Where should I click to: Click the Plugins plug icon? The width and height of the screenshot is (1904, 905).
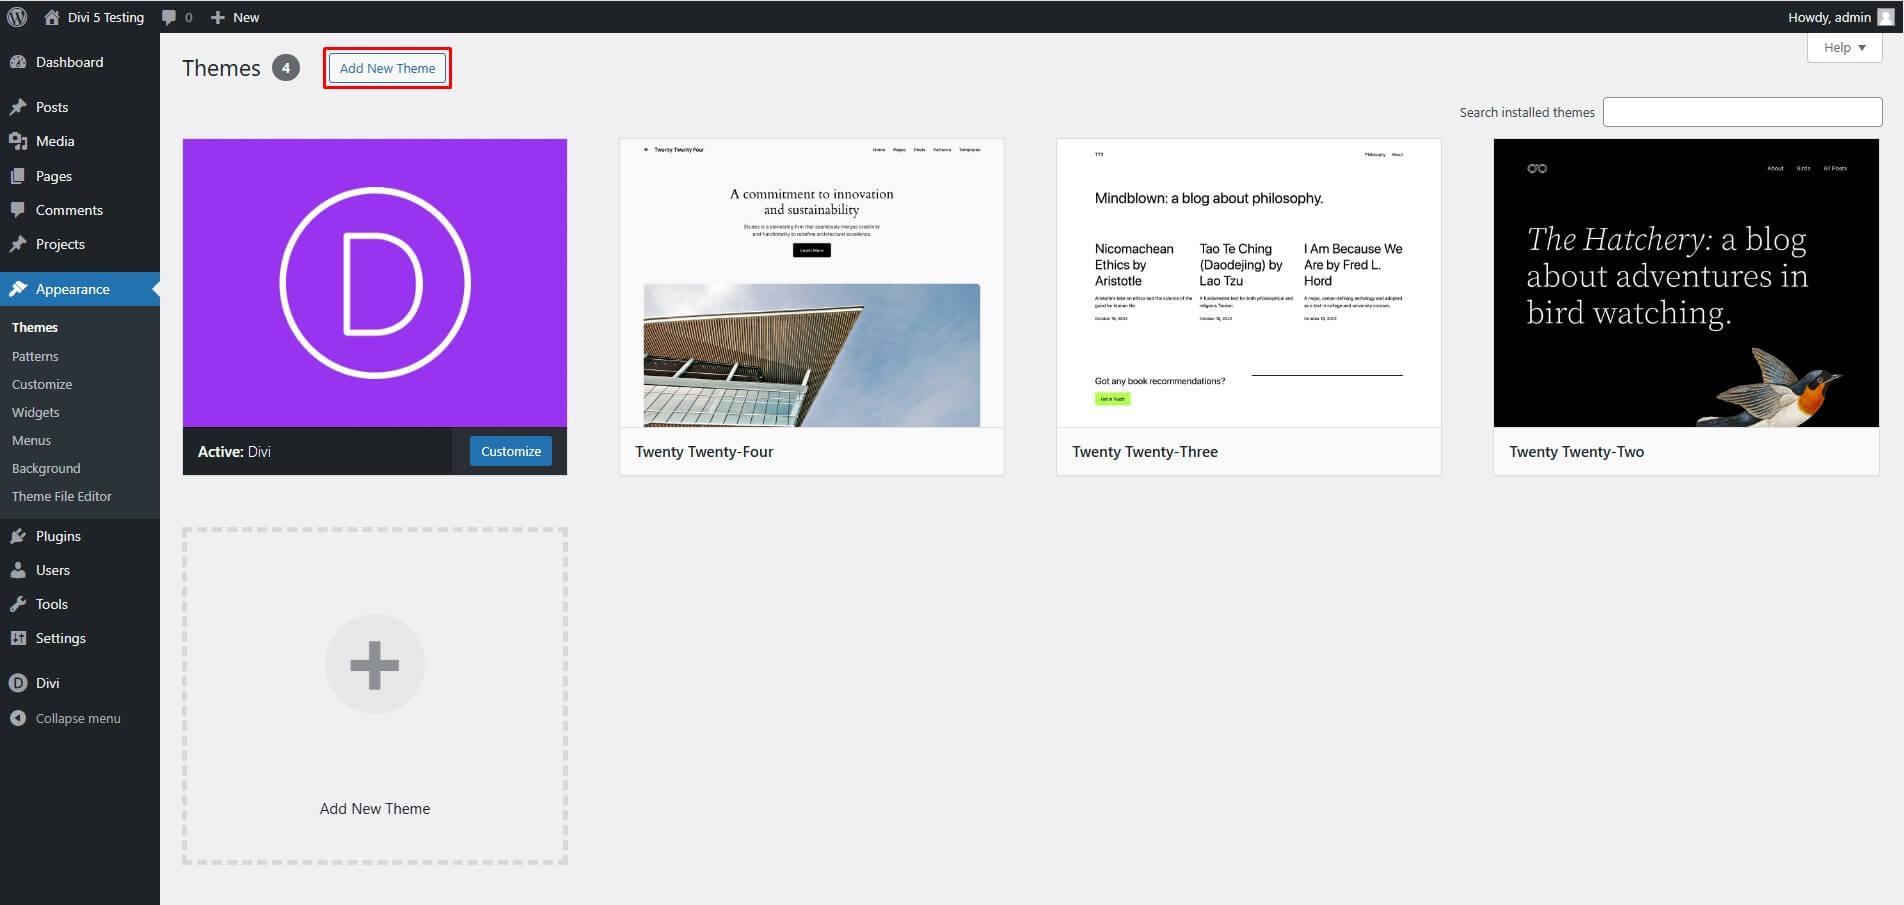(x=18, y=536)
